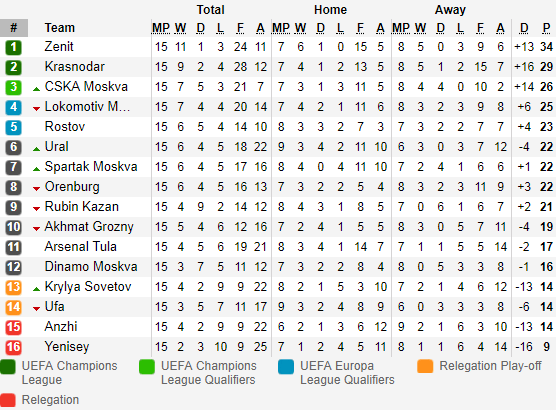Click the Relegation red legend swatch
Viewport: 556px width, 410px height.
[x=8, y=400]
